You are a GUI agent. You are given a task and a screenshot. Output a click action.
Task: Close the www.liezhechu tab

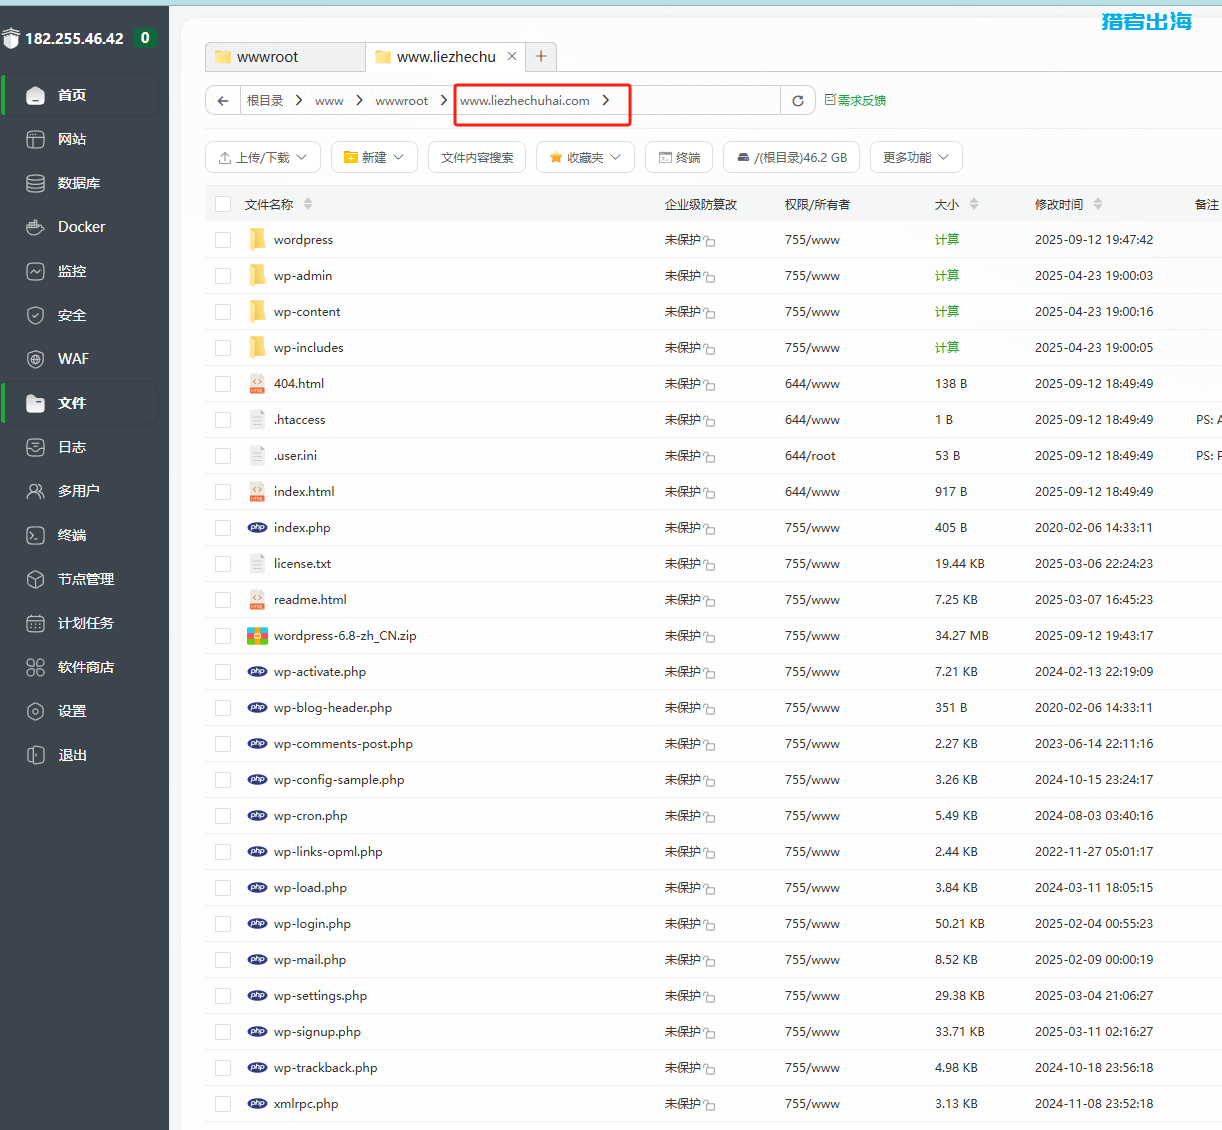coord(512,57)
